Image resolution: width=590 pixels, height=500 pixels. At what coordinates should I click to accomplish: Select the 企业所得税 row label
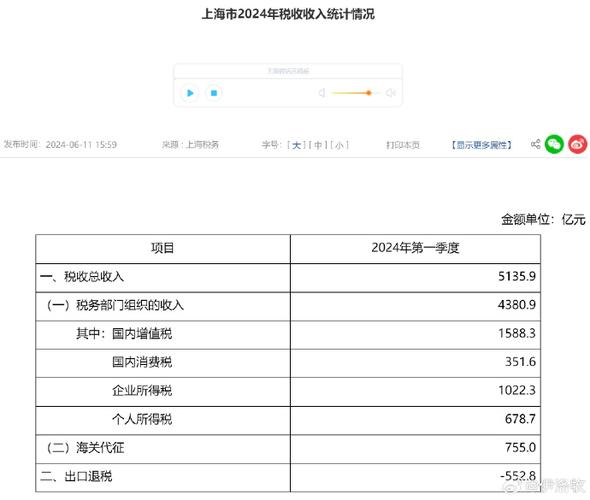coord(142,391)
